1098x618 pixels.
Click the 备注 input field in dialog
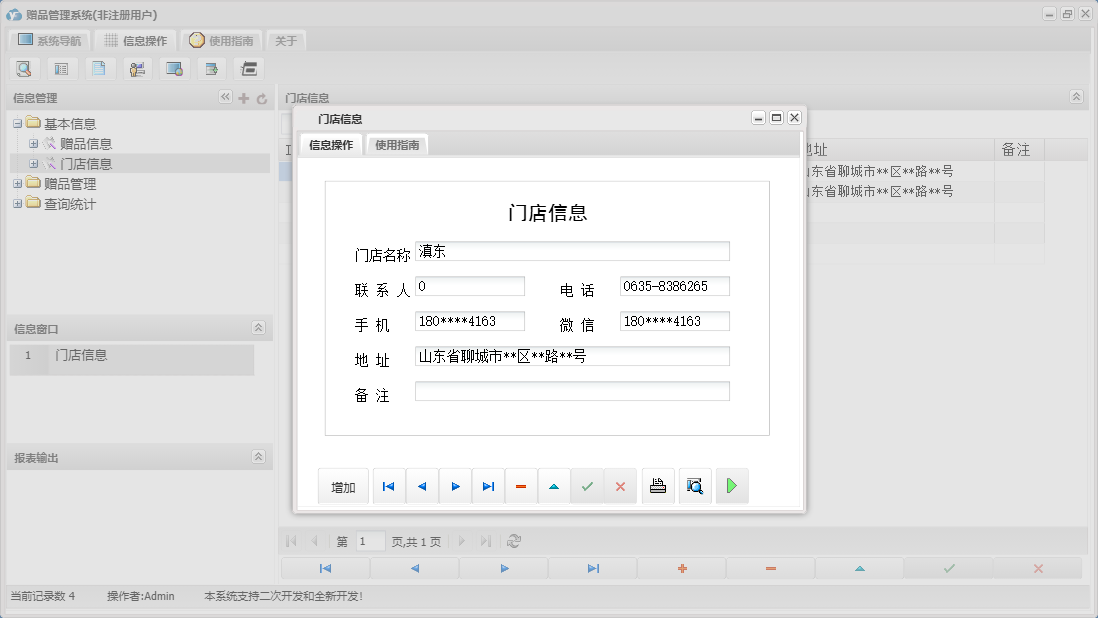(x=572, y=390)
